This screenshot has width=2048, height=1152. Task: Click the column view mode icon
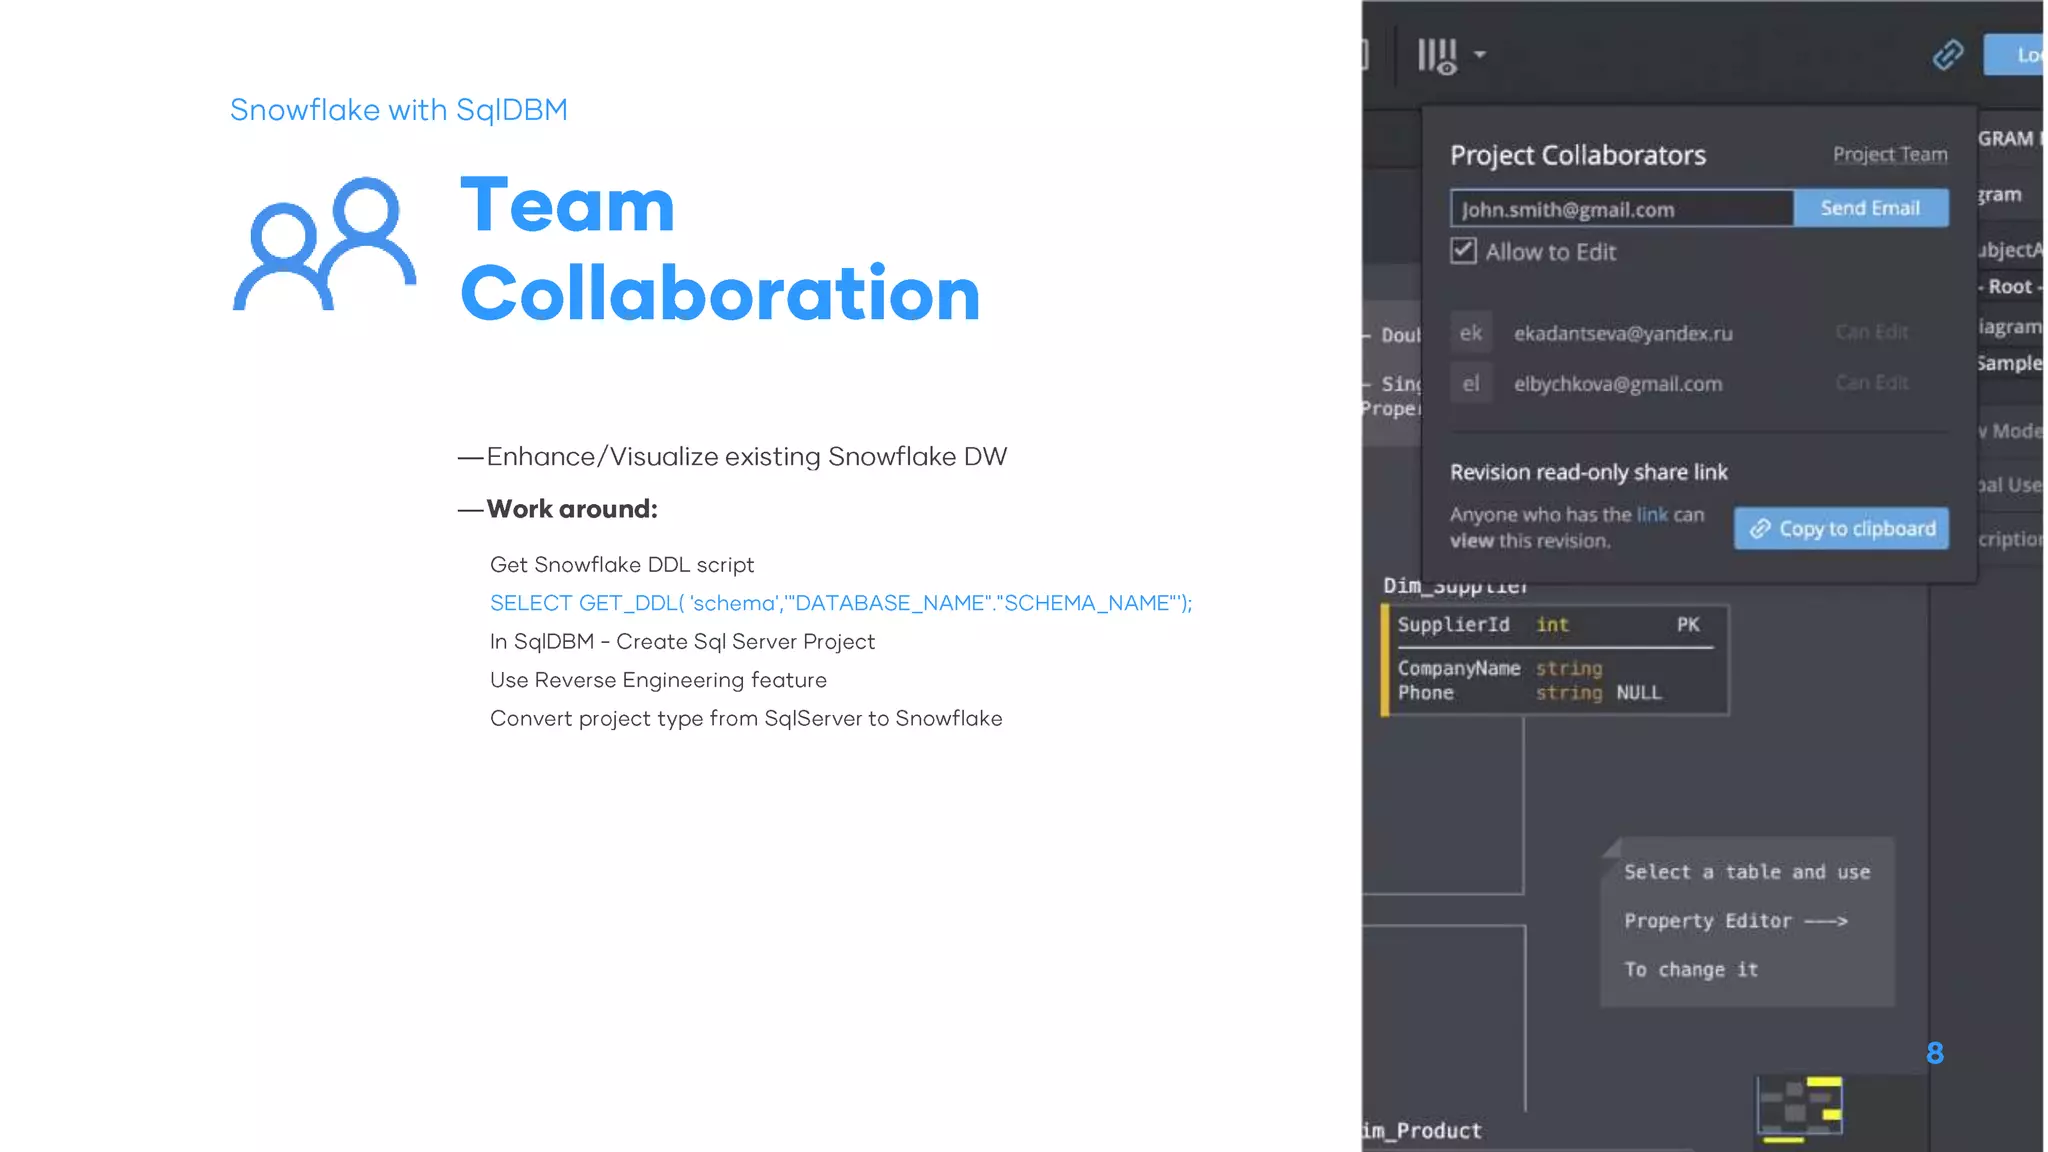click(1437, 55)
